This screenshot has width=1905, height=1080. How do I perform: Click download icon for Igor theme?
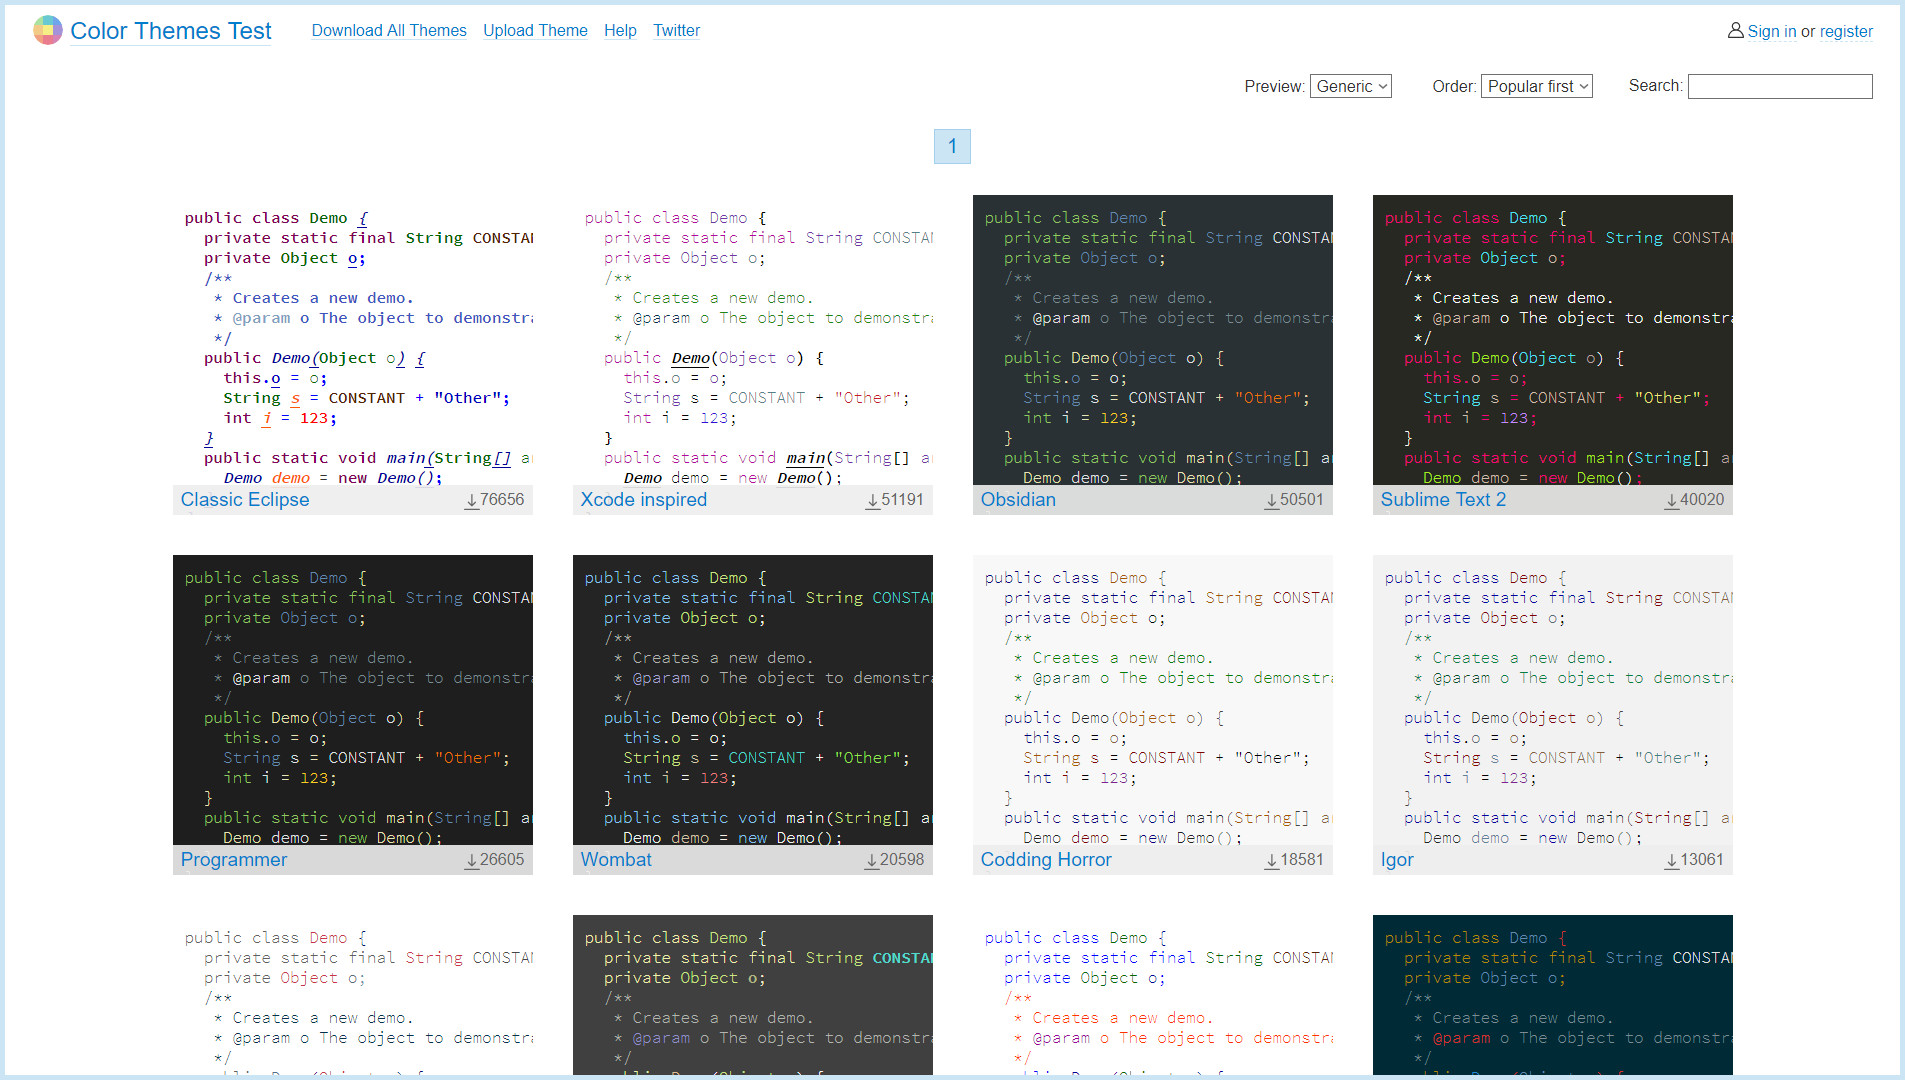1672,861
